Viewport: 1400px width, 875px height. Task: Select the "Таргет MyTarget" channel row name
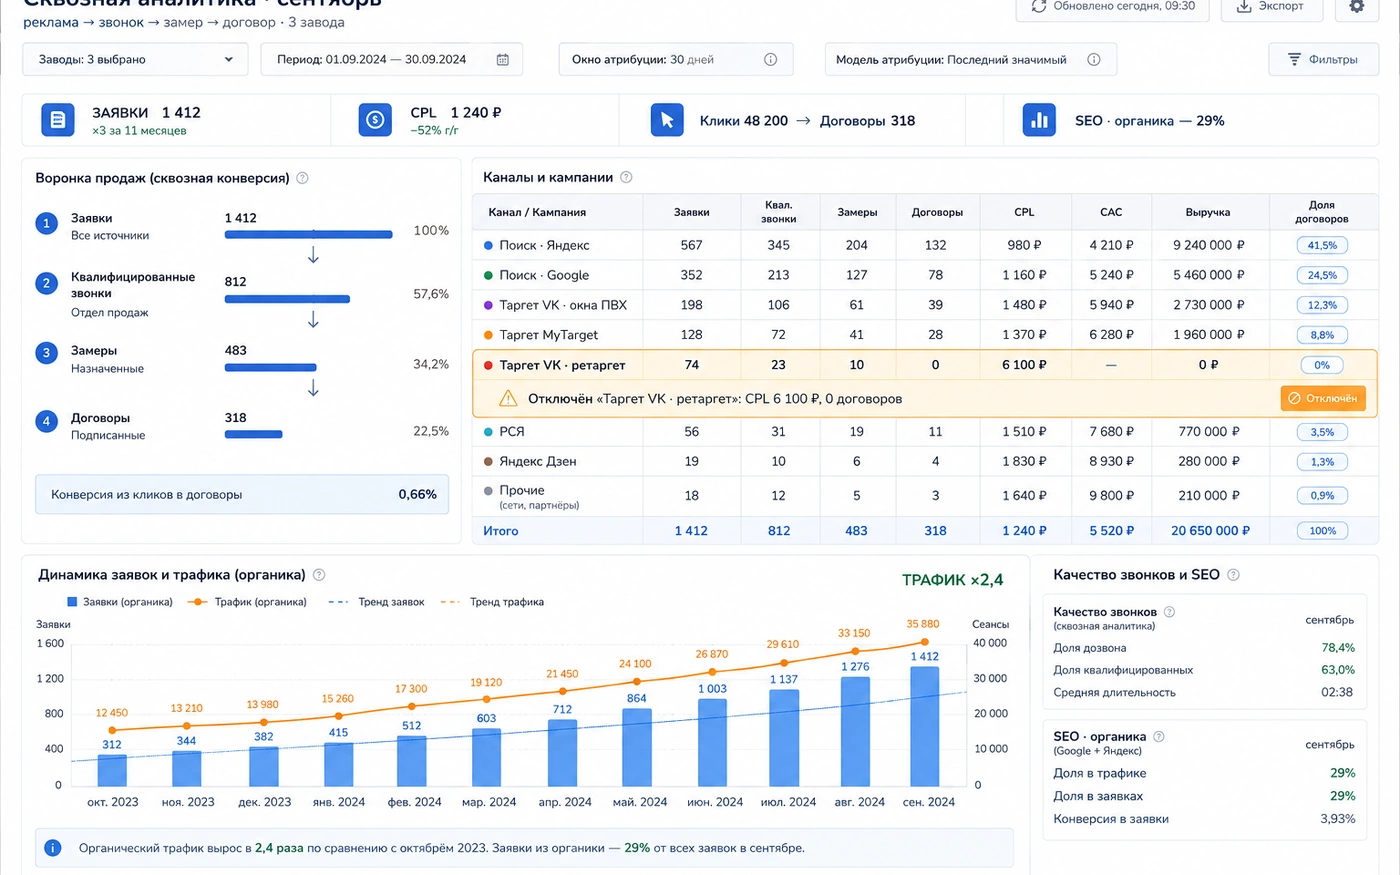click(549, 335)
